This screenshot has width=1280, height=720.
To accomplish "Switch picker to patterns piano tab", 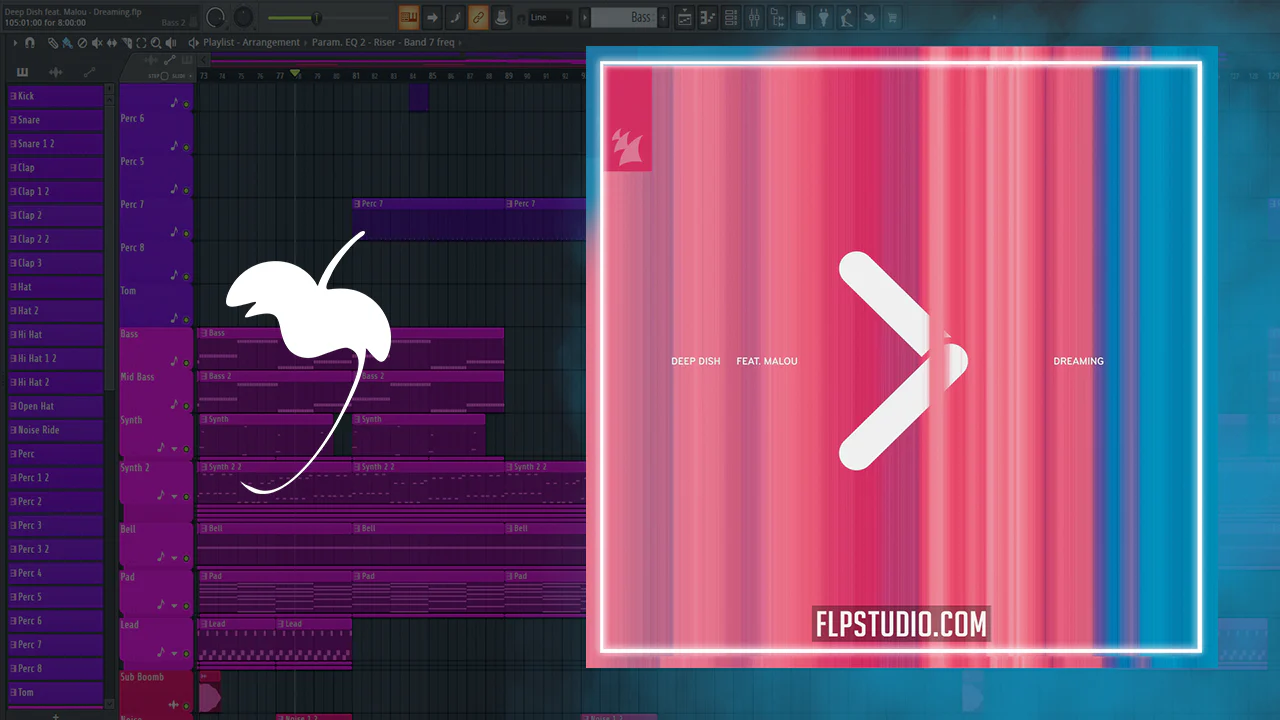I will (22, 71).
